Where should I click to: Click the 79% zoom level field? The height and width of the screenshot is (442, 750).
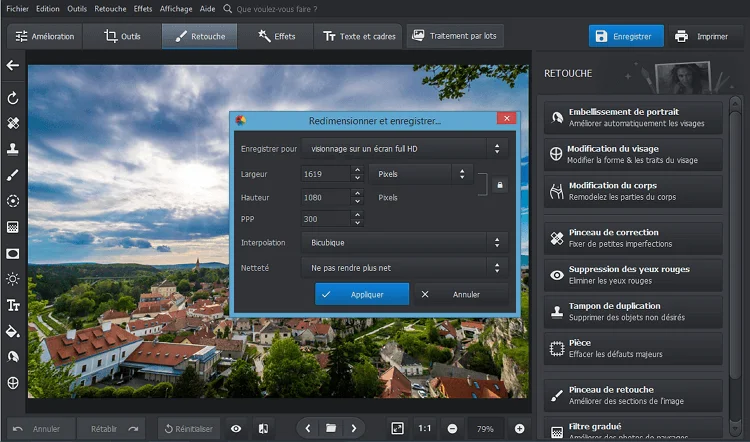coord(485,428)
